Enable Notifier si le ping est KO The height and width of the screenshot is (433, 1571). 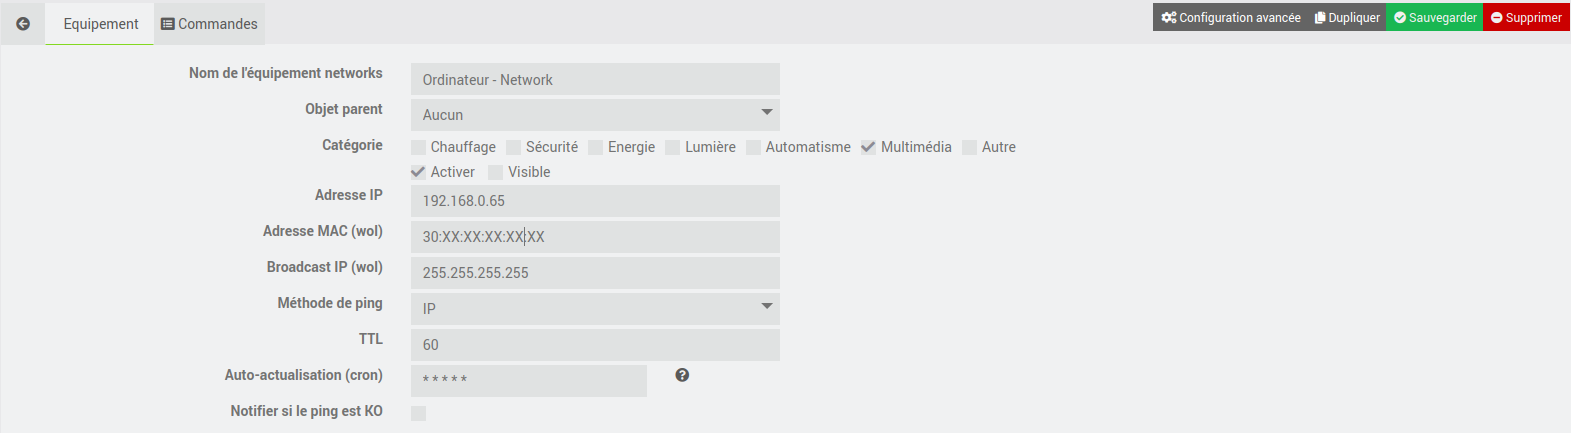click(419, 413)
